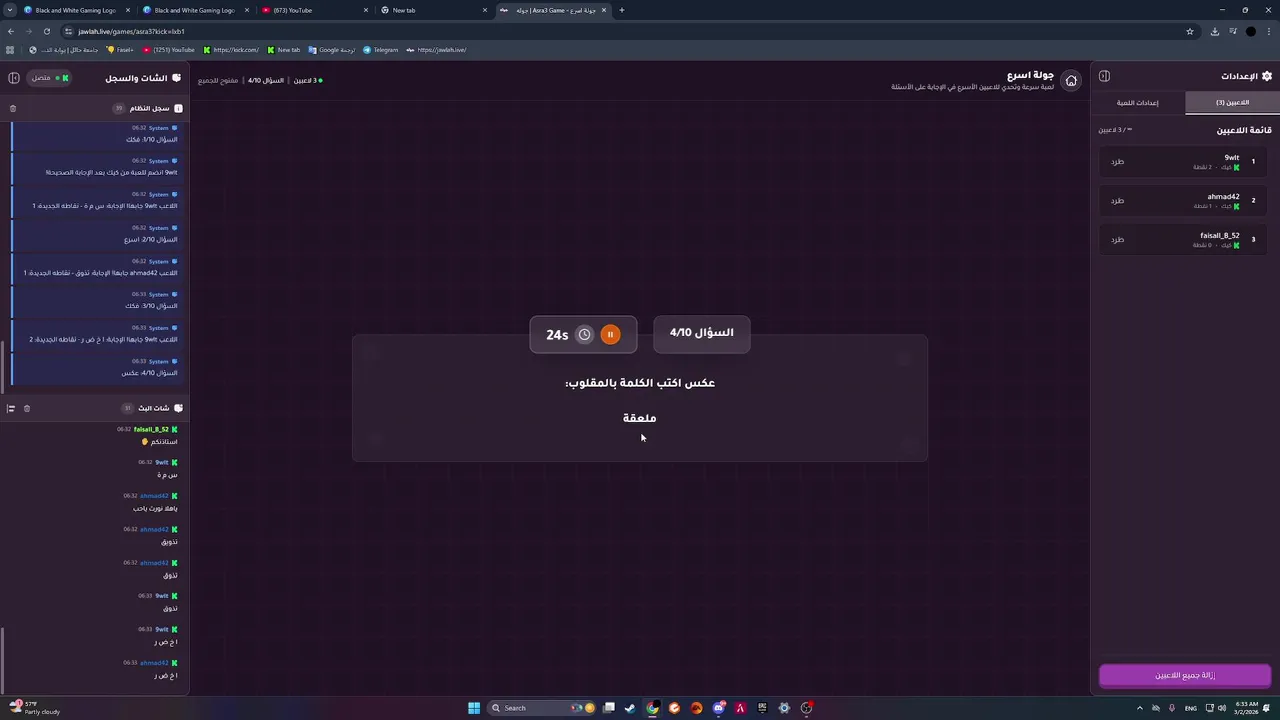Open a new browser tab with plus
This screenshot has width=1280, height=720.
621,10
